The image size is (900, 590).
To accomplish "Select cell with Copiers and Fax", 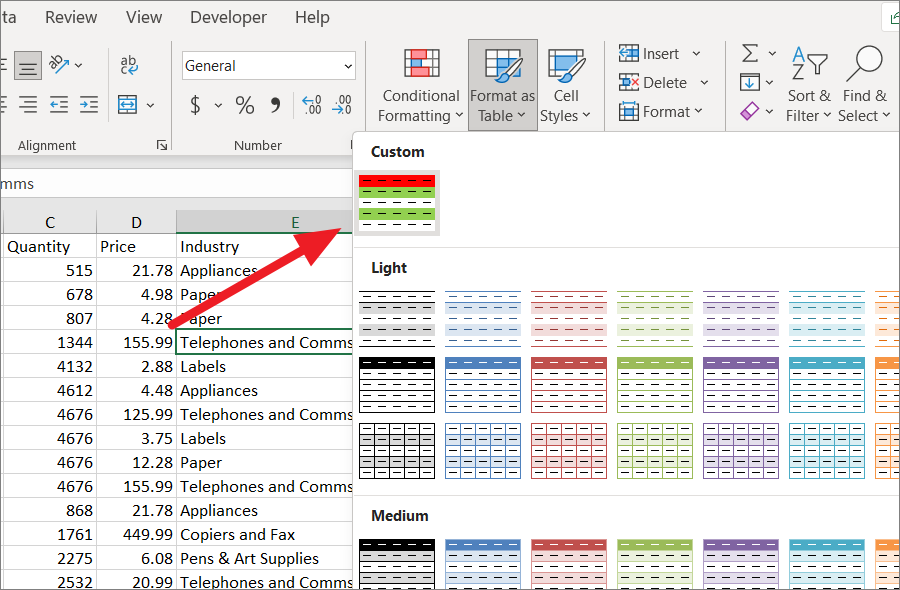I will coord(265,534).
